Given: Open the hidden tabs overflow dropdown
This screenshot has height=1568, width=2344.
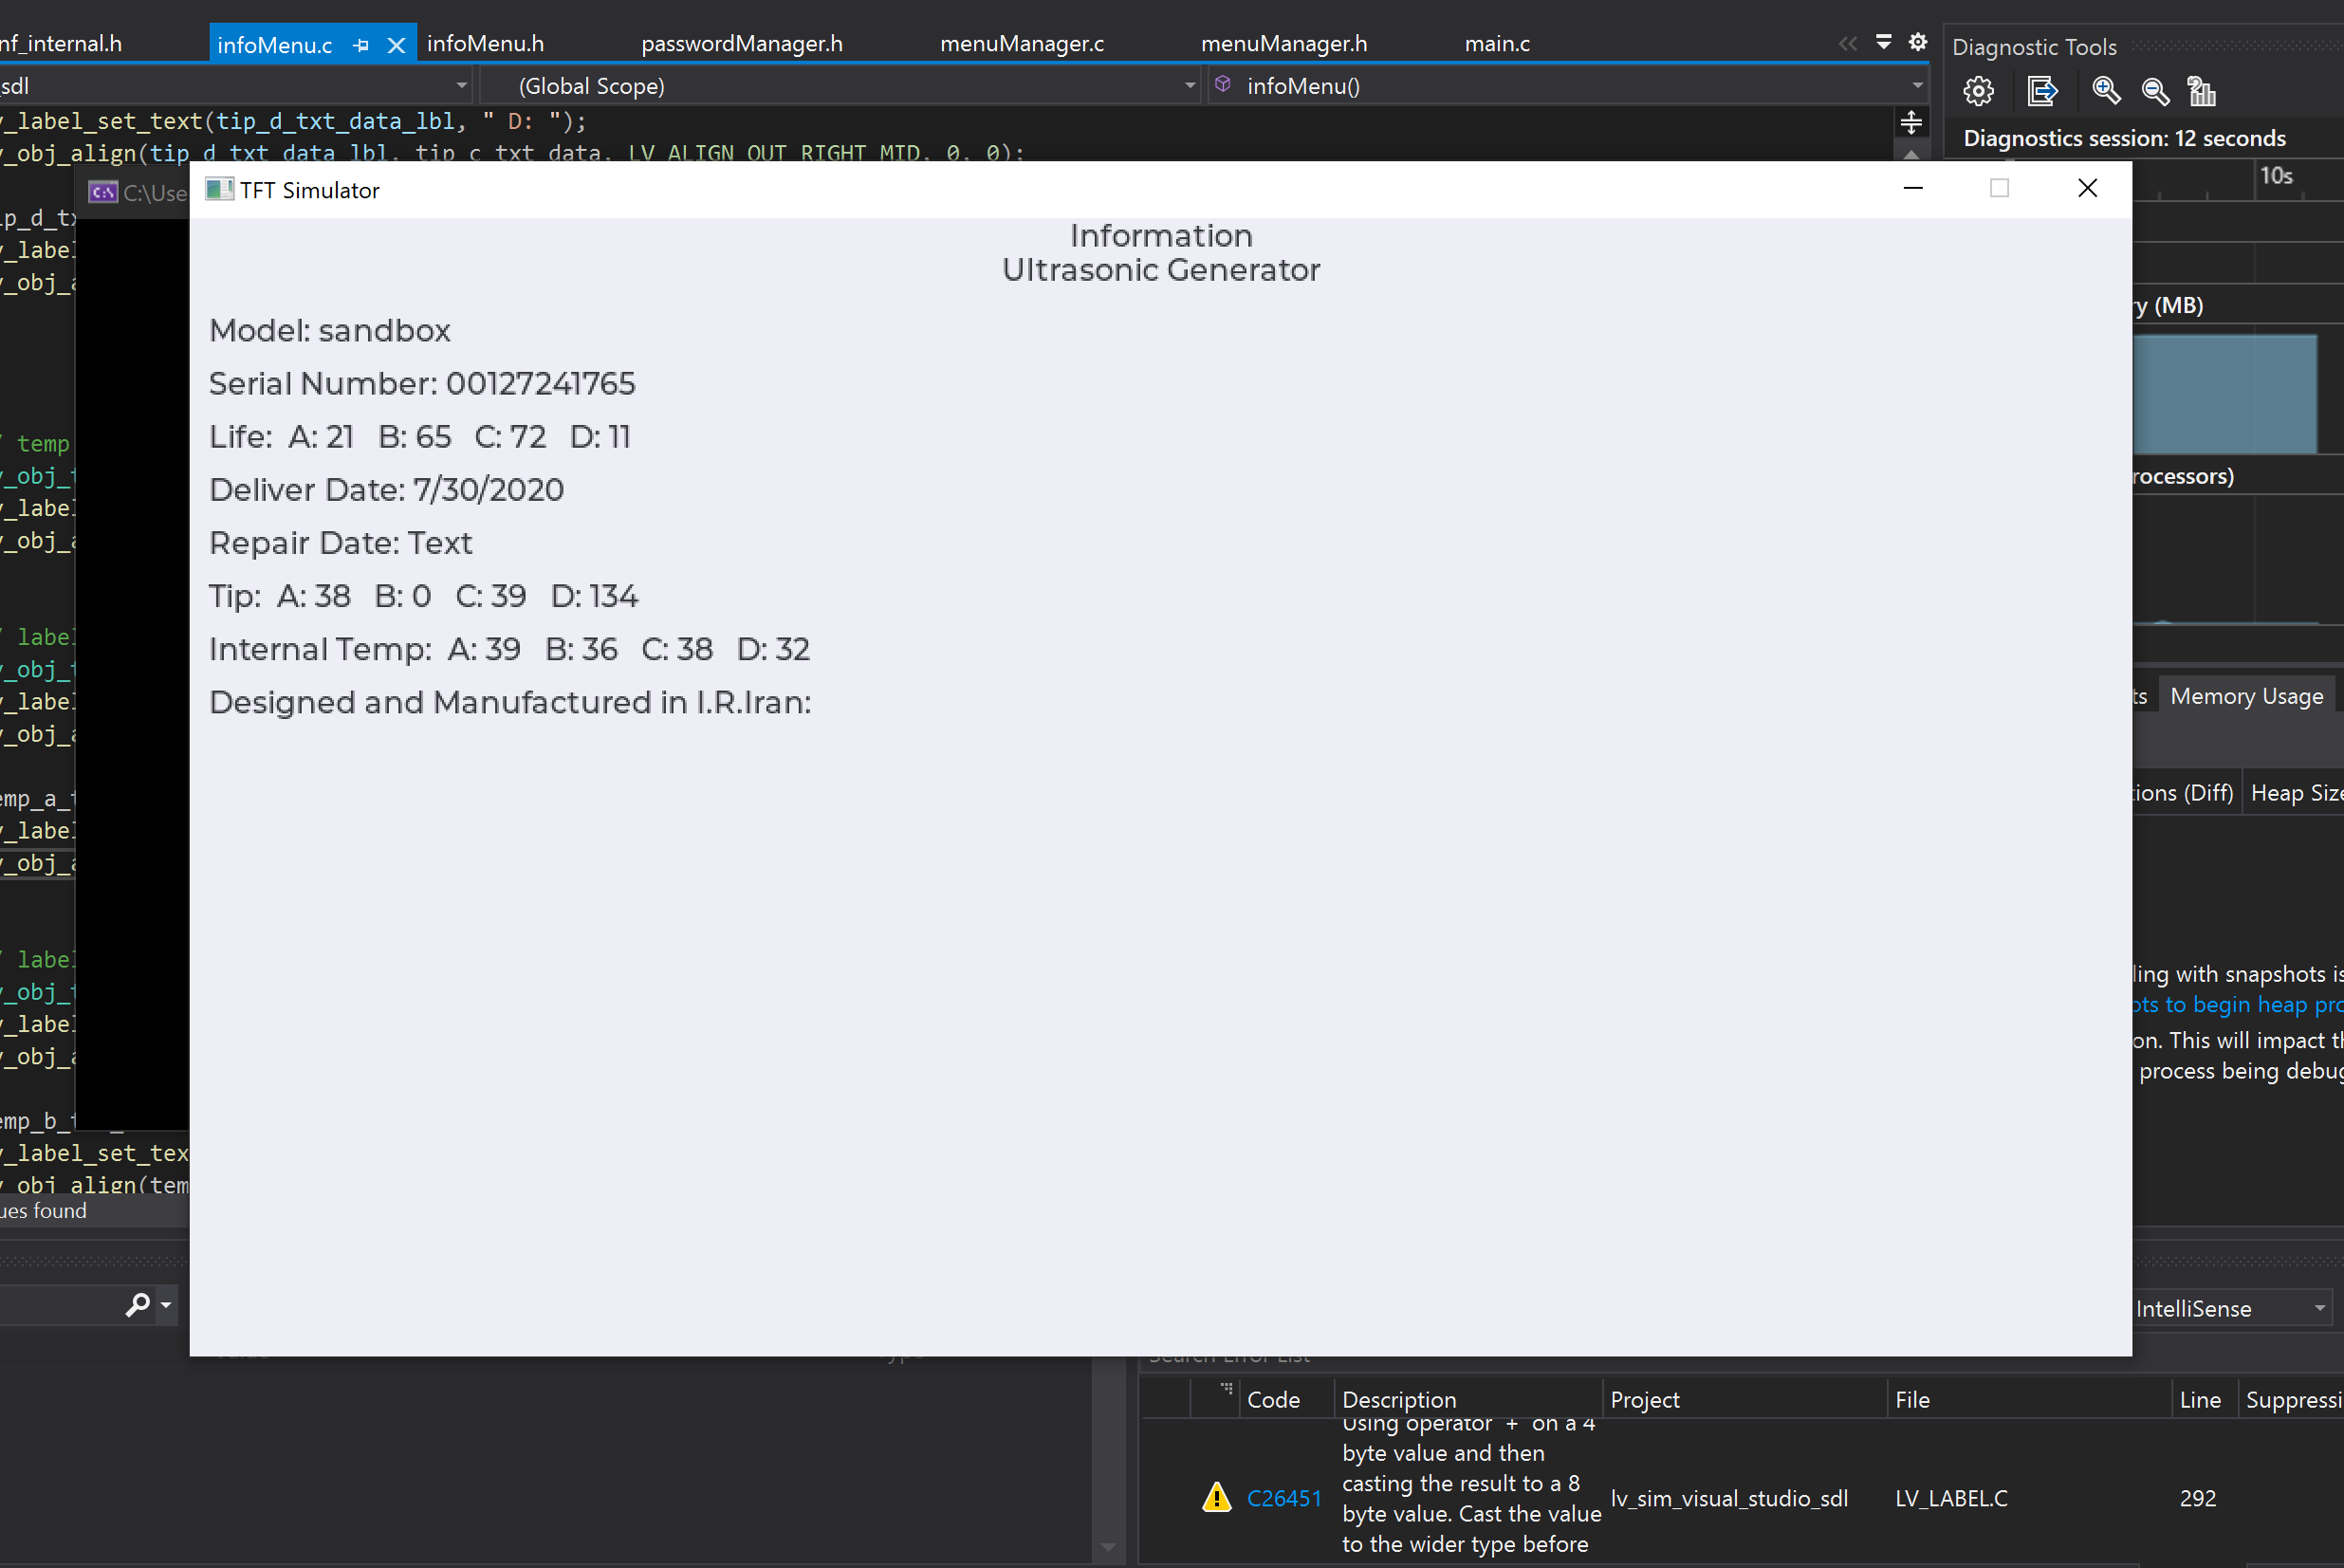Looking at the screenshot, I should point(1884,43).
